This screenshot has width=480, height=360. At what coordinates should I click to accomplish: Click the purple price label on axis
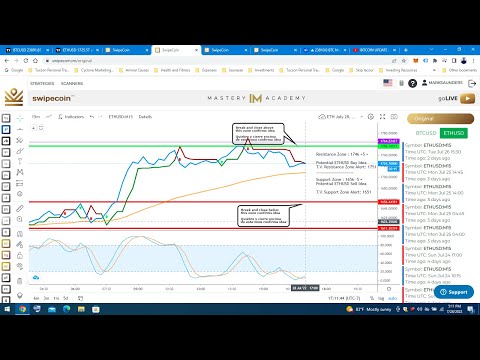pyautogui.click(x=388, y=141)
